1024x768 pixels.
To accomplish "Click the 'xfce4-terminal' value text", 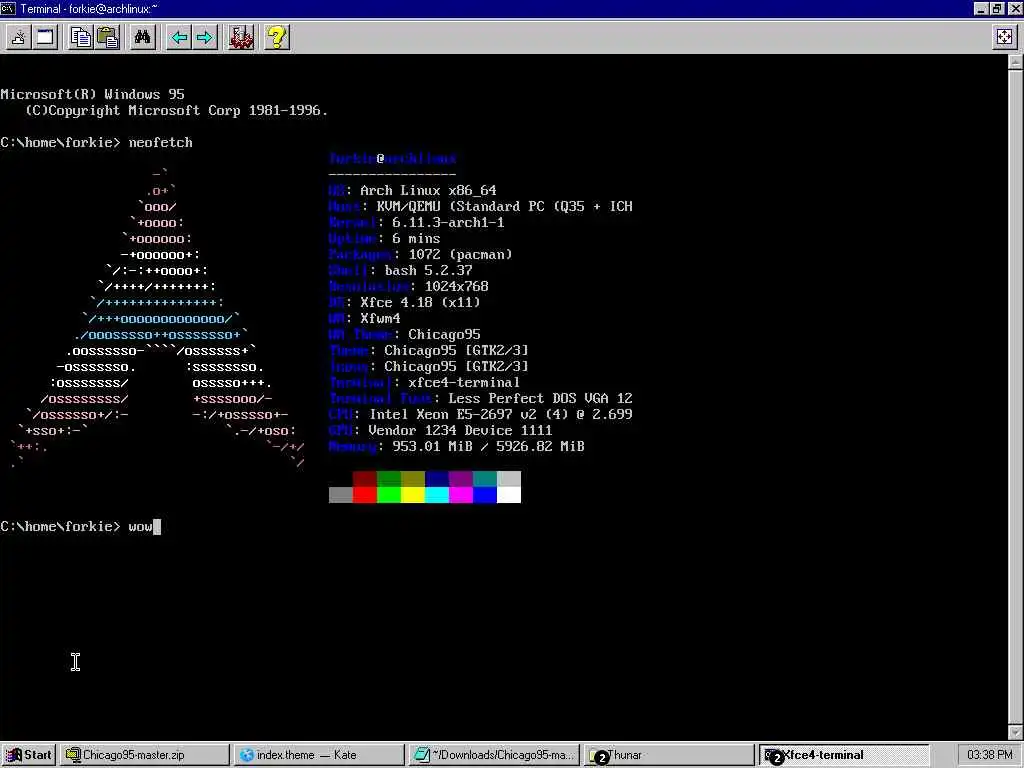I will coord(464,382).
